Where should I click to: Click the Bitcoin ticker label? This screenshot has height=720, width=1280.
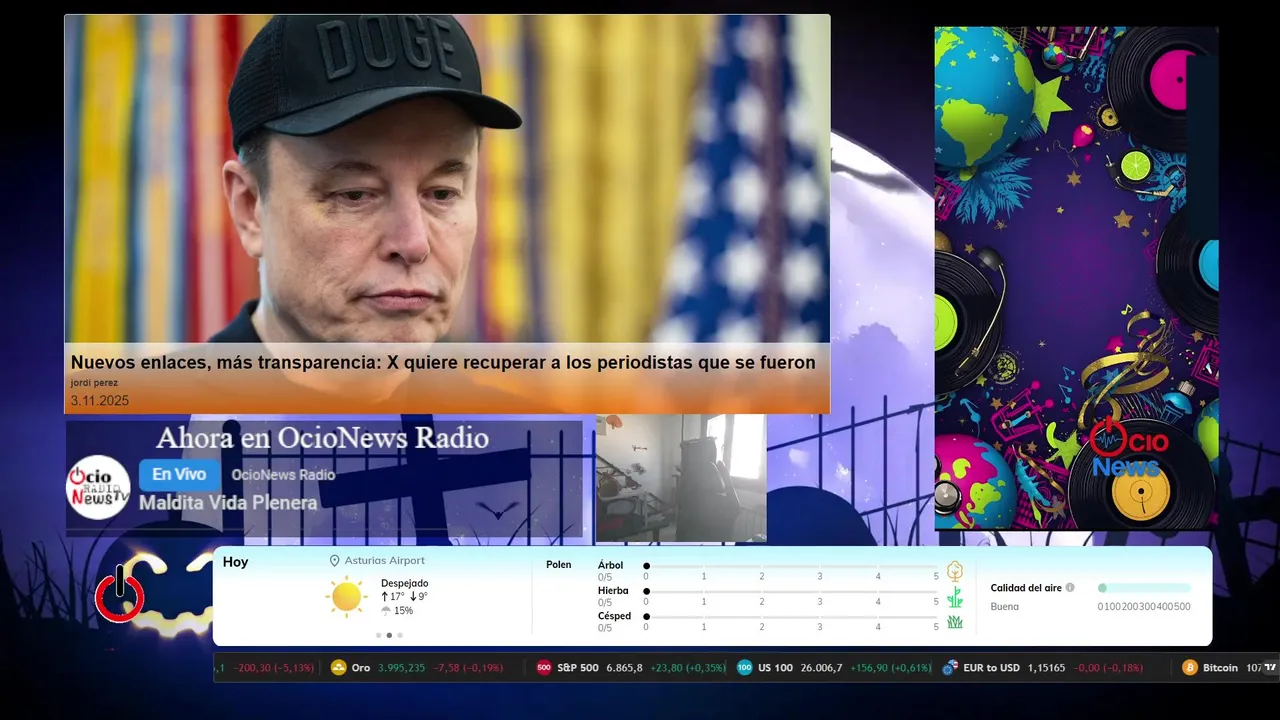click(x=1220, y=668)
